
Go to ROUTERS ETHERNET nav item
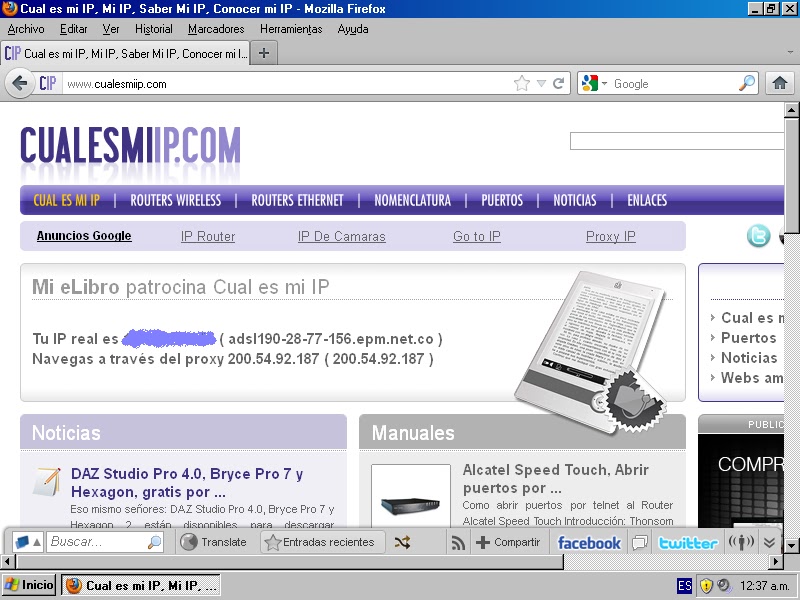click(297, 200)
